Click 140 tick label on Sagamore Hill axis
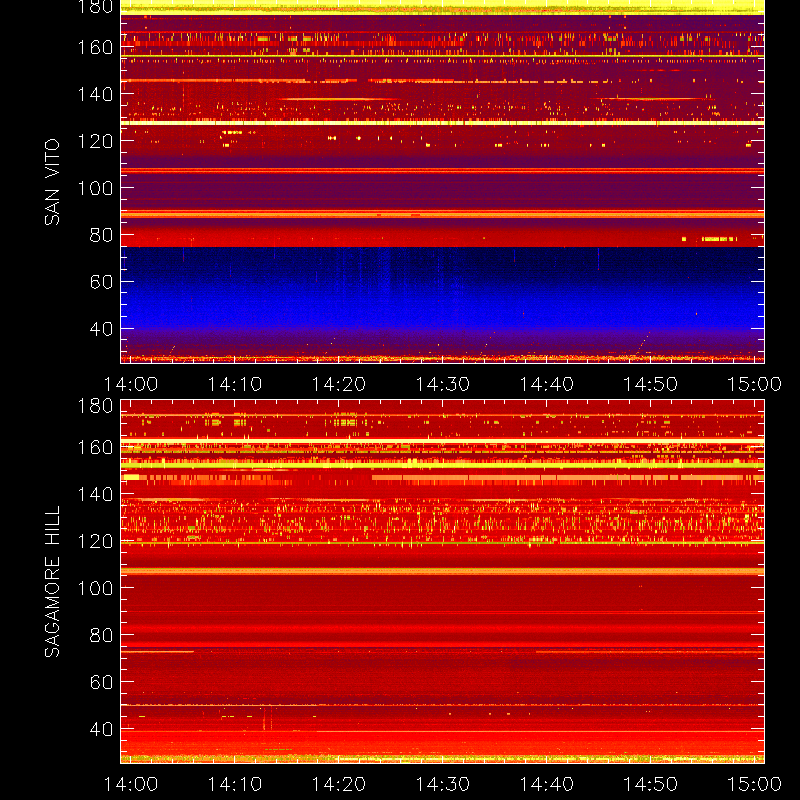Screen dimensions: 800x800 (95, 494)
